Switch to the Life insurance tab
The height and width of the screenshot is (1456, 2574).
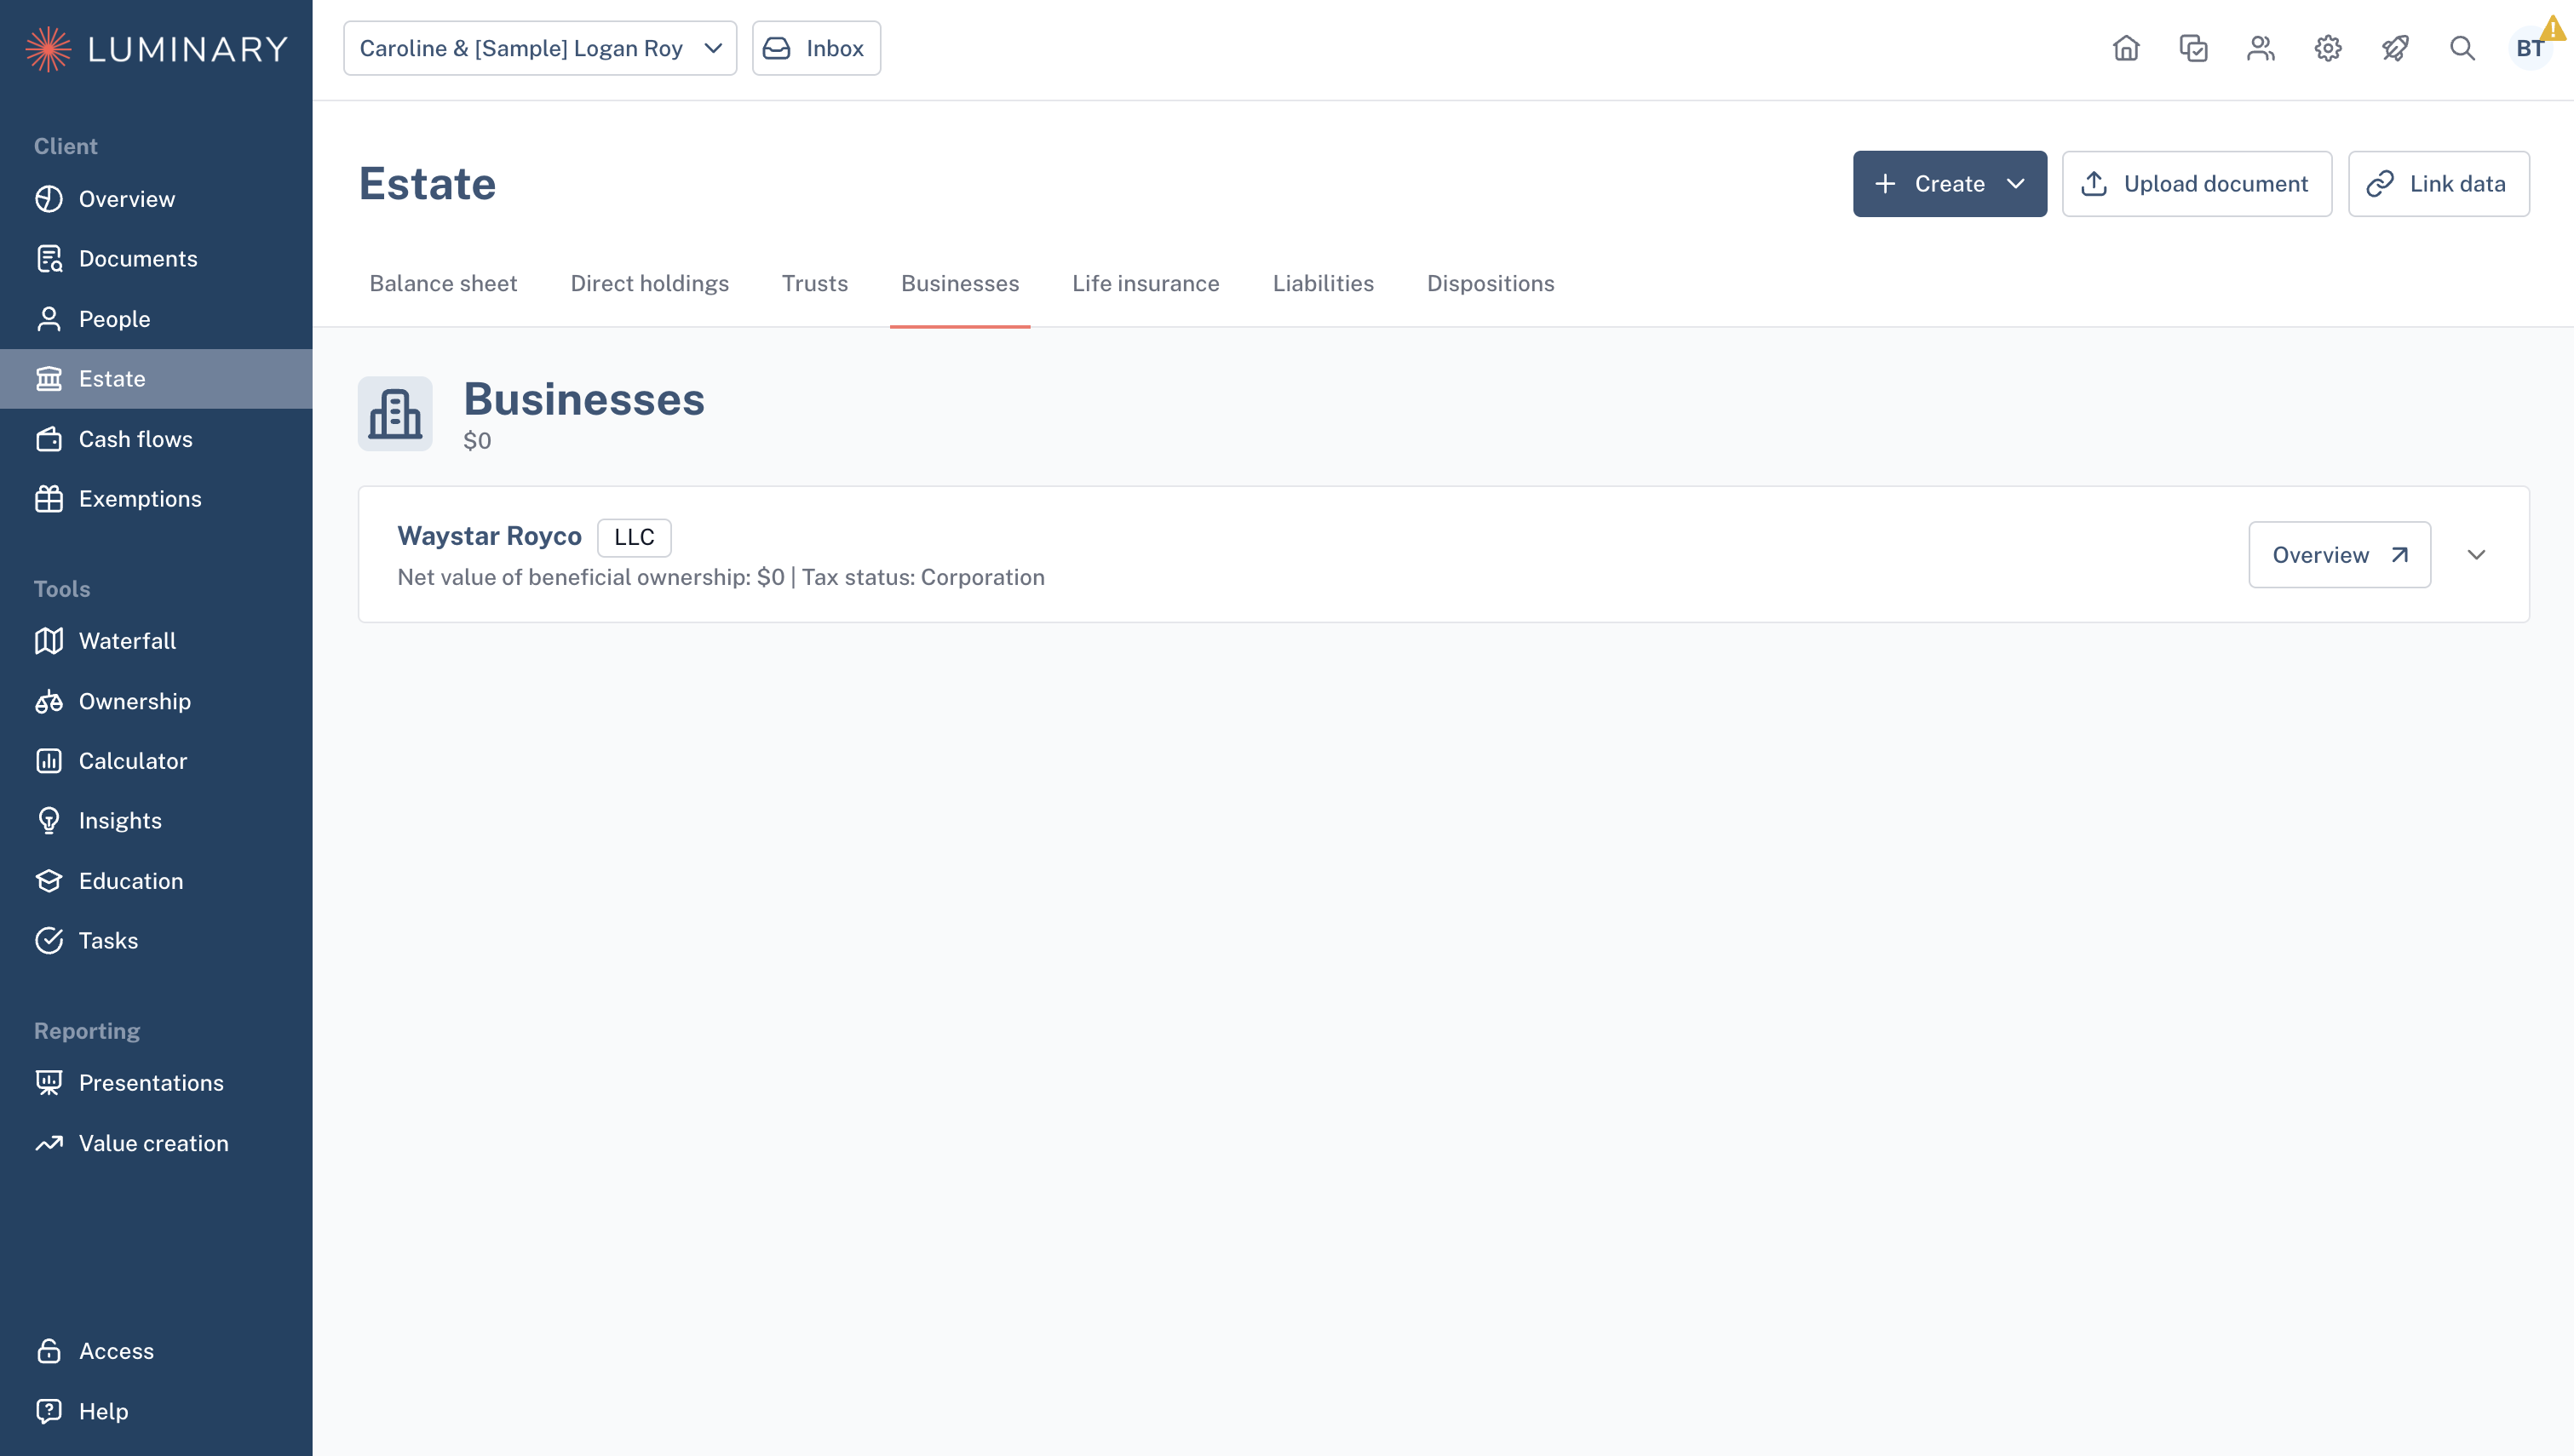coord(1145,284)
